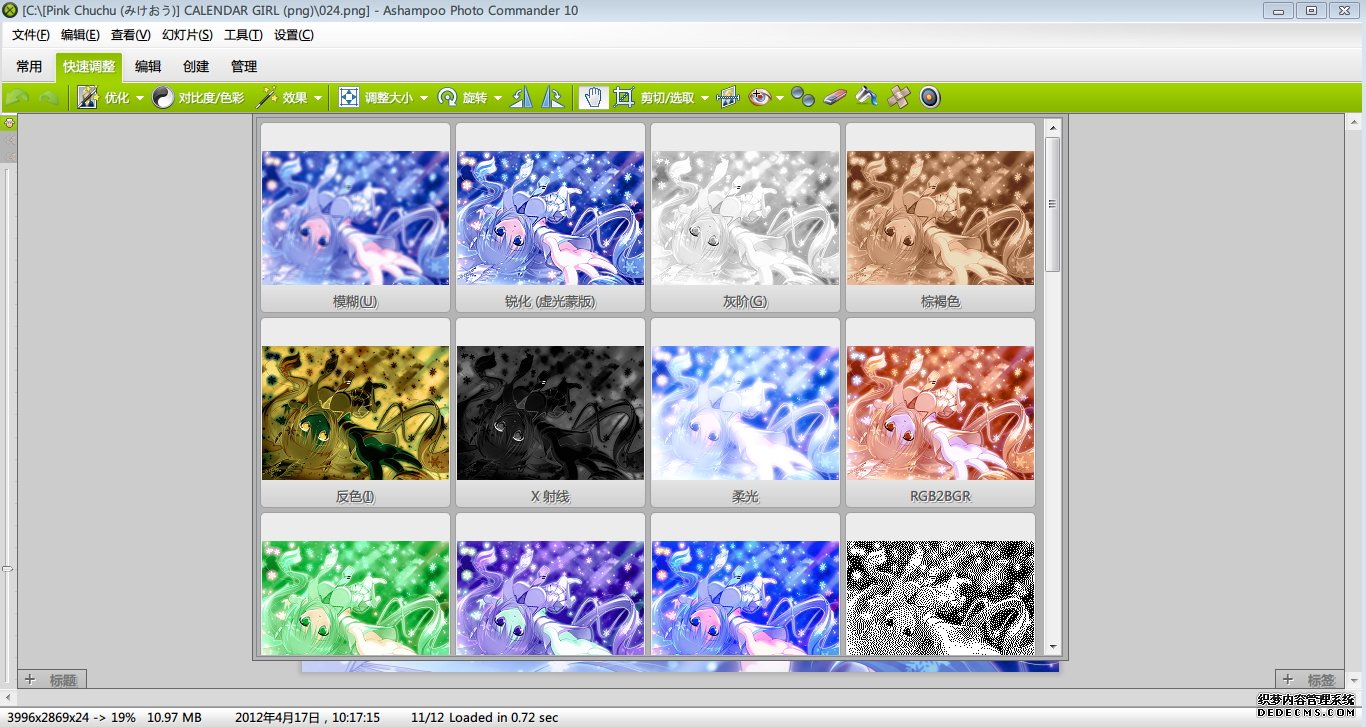
Task: Click the 3996x2869x24 -> 19% status text
Action: tap(69, 717)
